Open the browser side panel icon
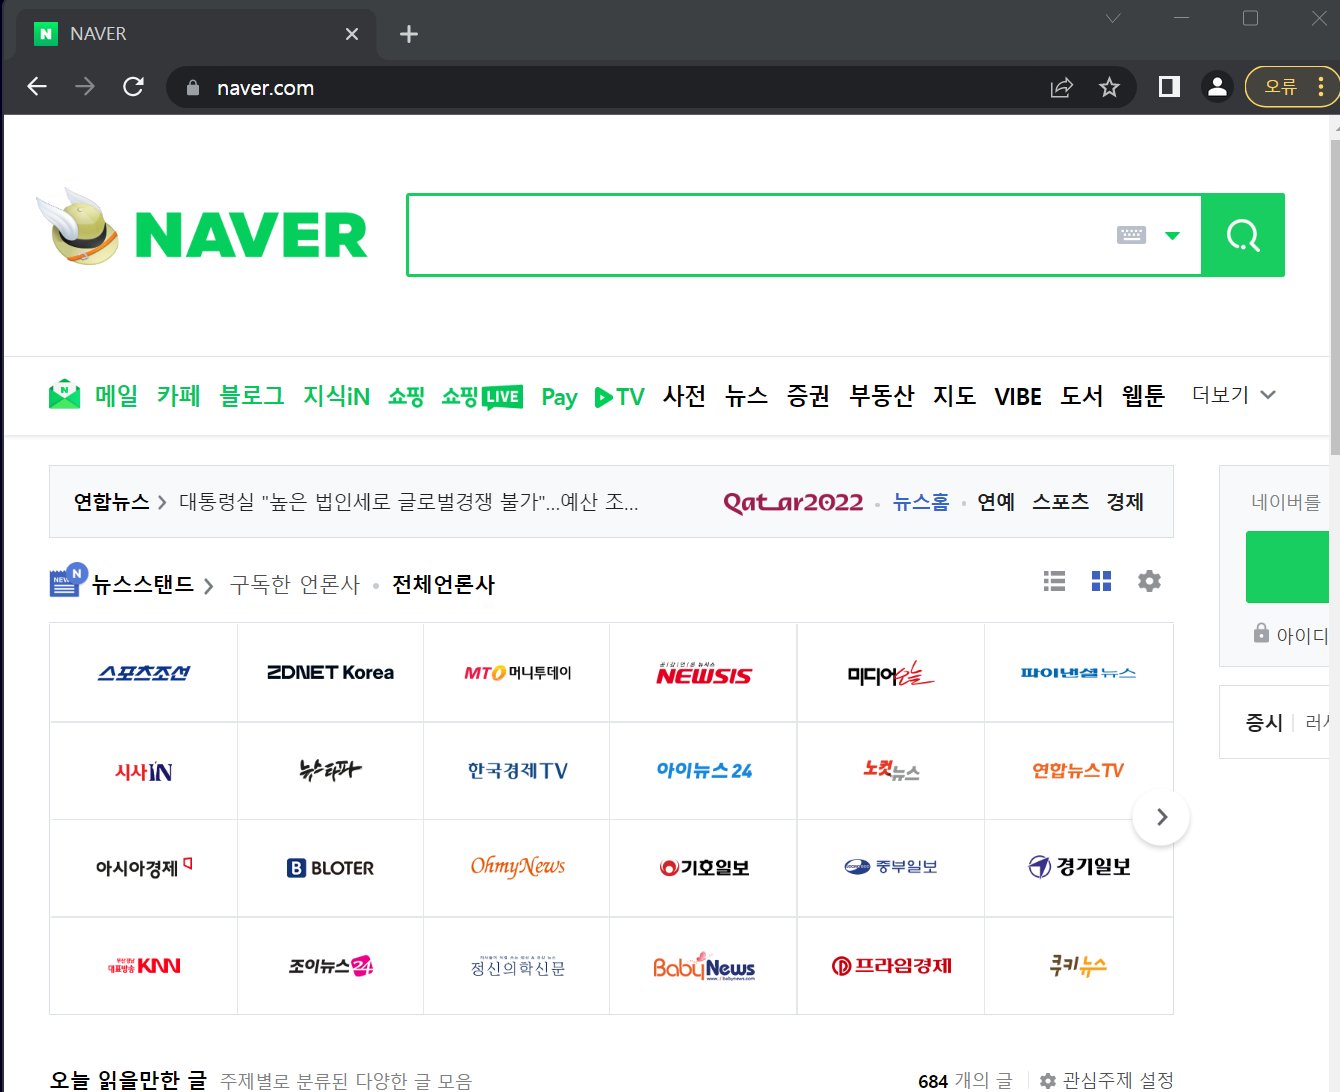This screenshot has width=1340, height=1092. (1169, 87)
